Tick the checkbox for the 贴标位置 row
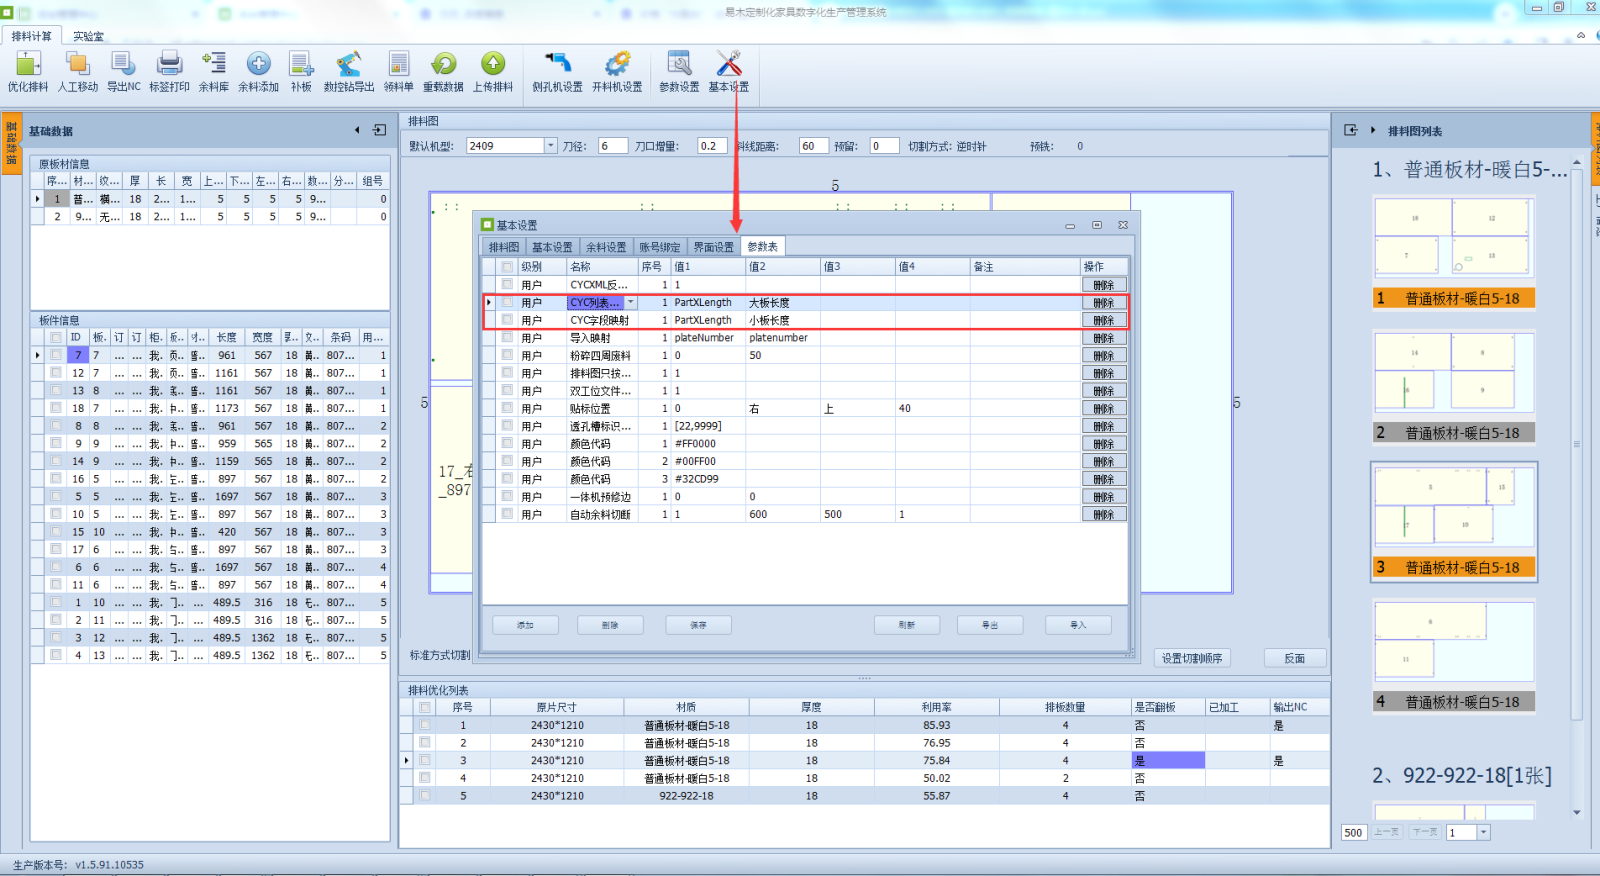 [507, 408]
